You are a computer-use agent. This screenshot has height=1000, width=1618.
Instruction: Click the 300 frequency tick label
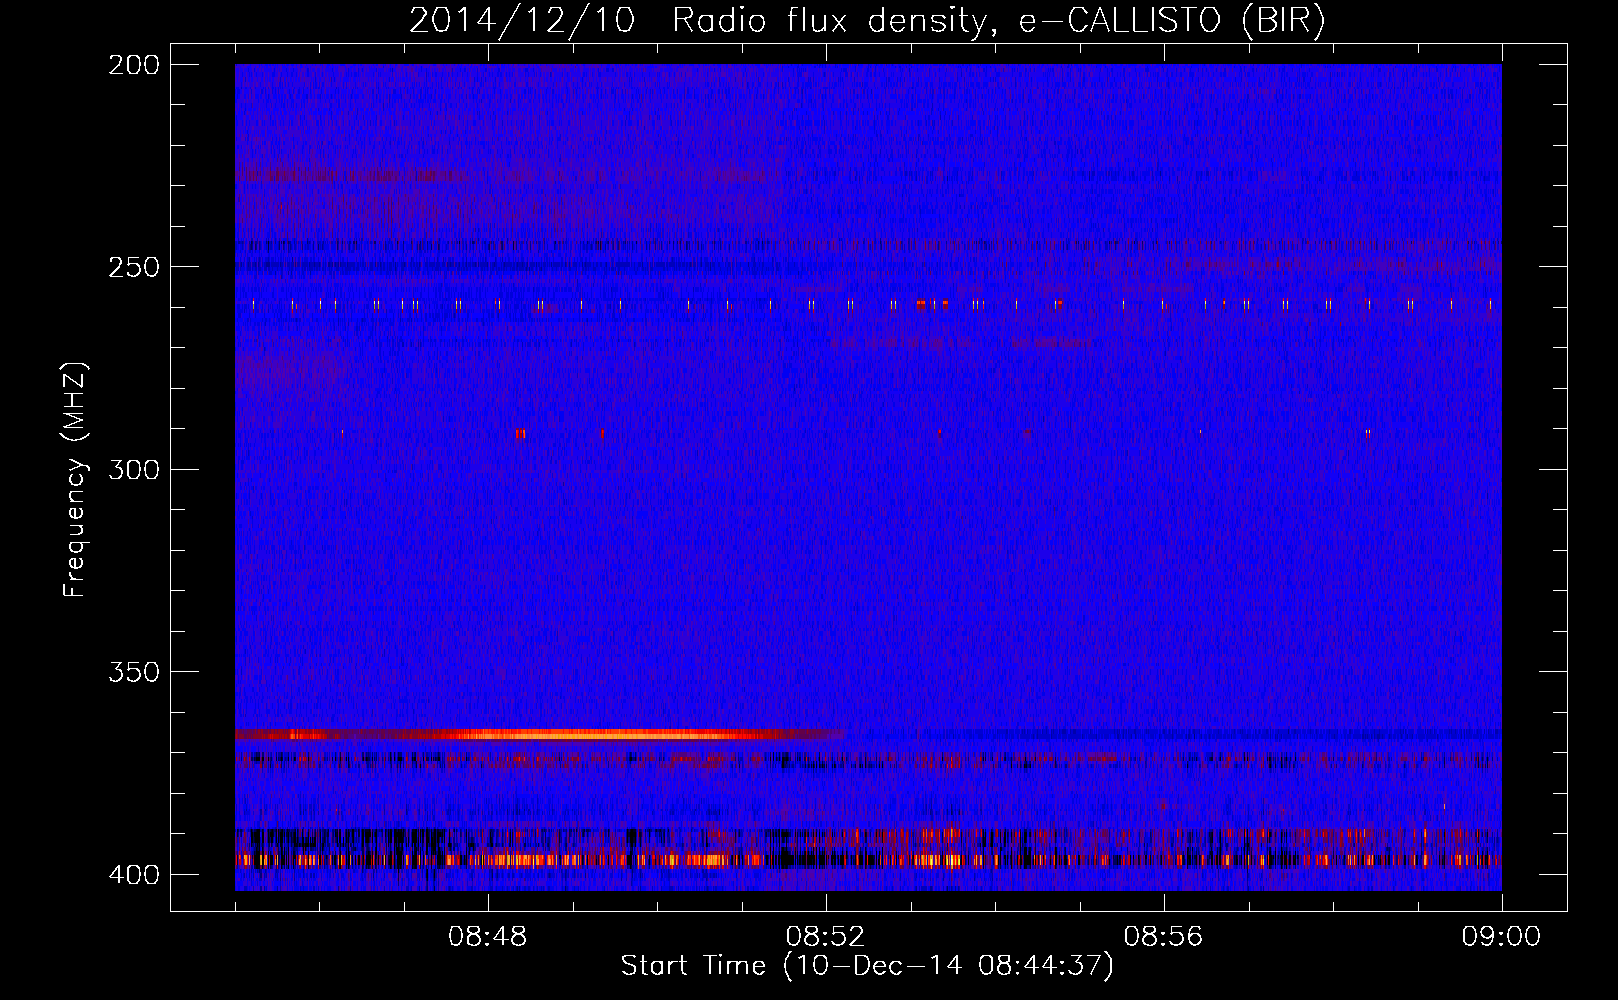[x=133, y=469]
